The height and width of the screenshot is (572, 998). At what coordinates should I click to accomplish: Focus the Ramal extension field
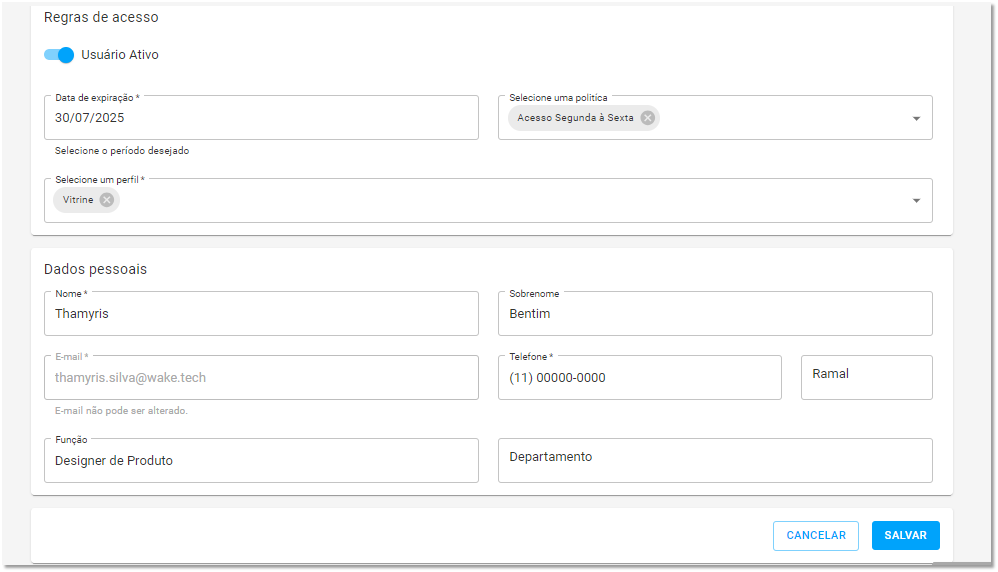pyautogui.click(x=866, y=377)
